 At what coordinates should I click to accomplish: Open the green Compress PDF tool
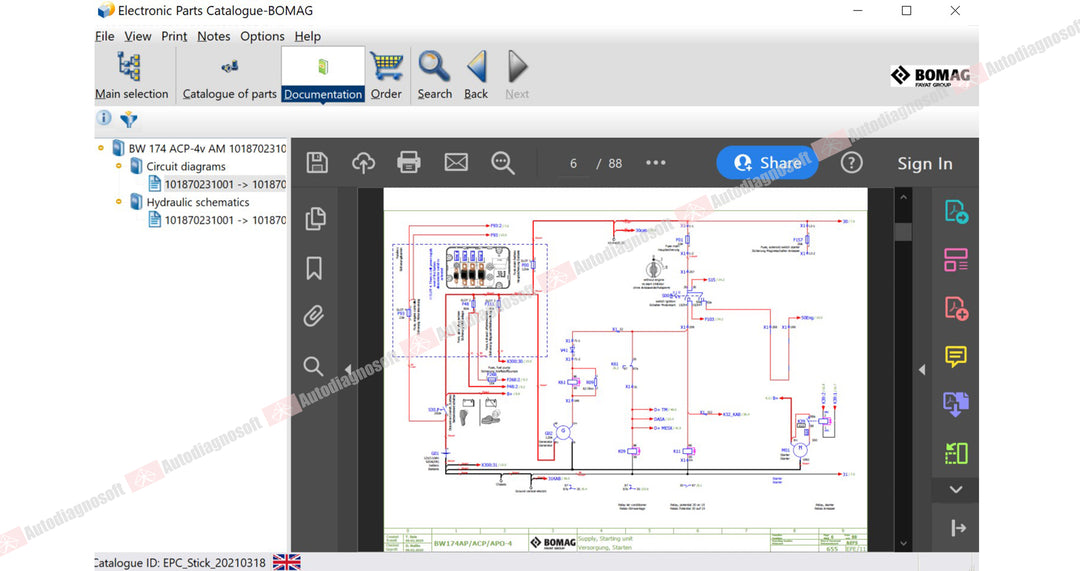pos(956,453)
